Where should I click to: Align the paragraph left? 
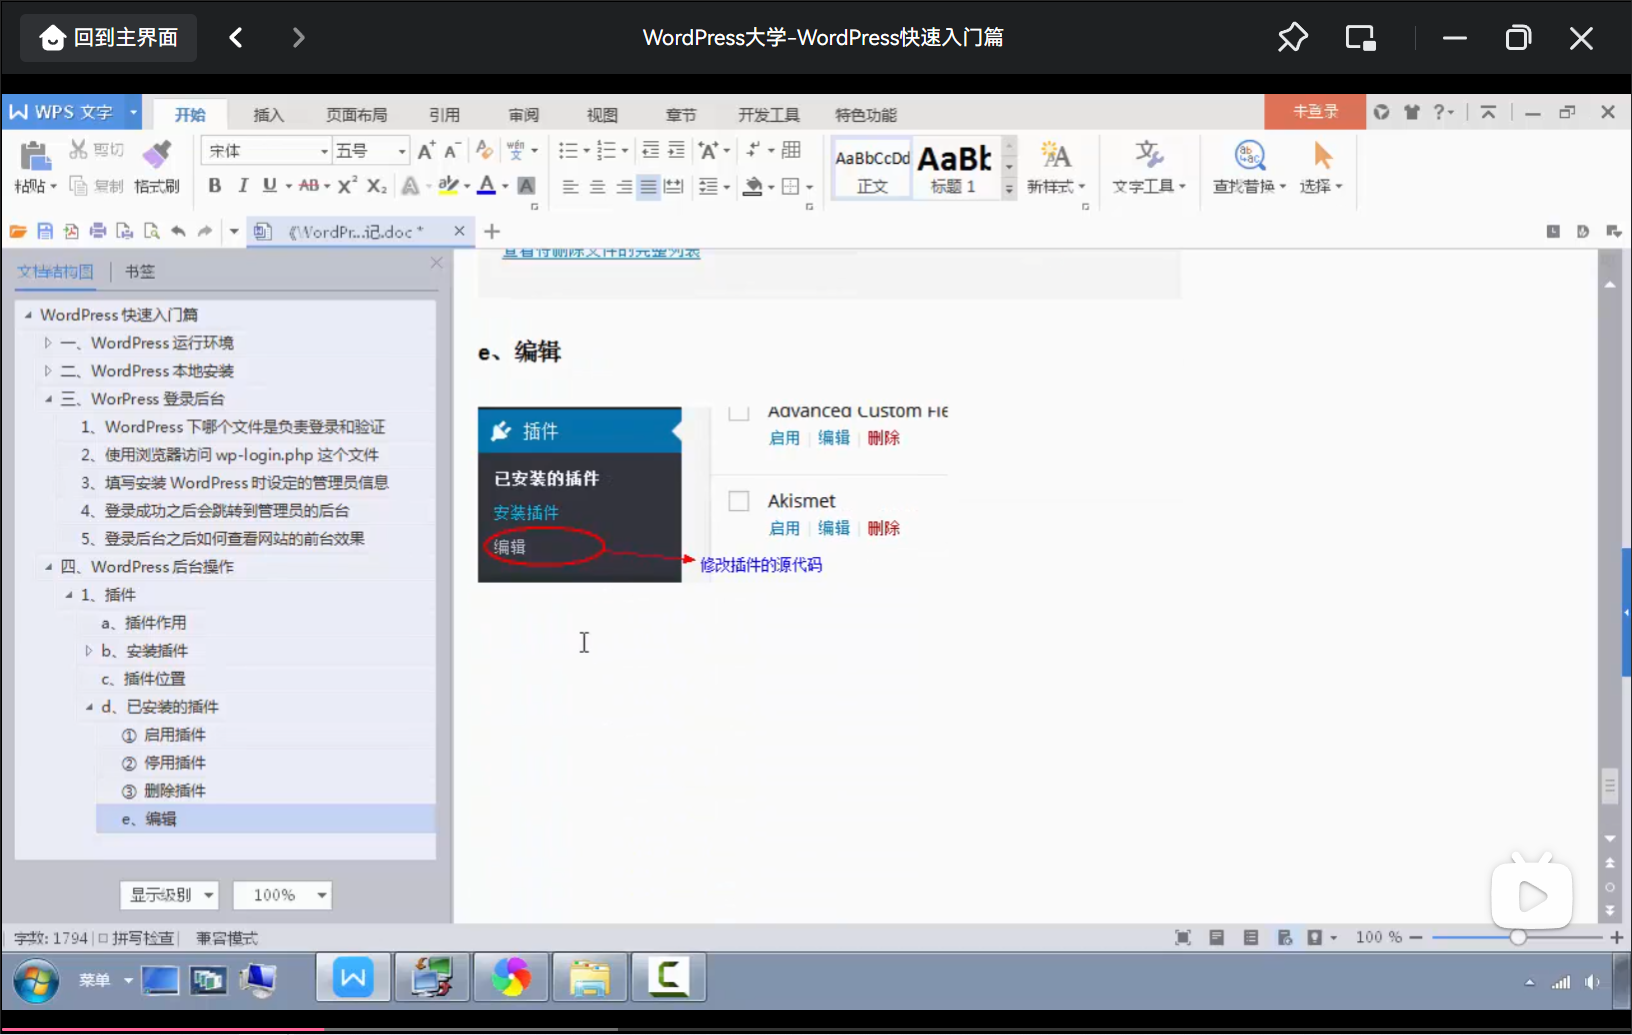click(570, 187)
